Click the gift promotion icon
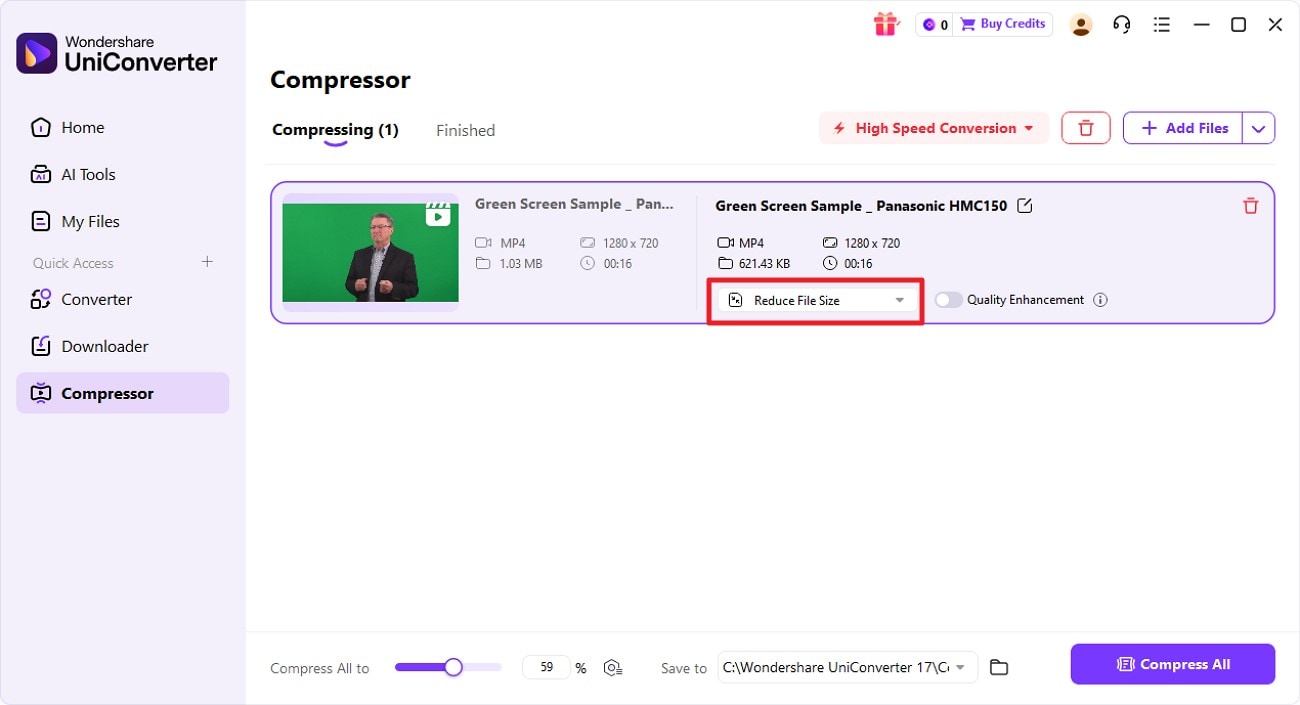The image size is (1300, 705). (x=886, y=23)
